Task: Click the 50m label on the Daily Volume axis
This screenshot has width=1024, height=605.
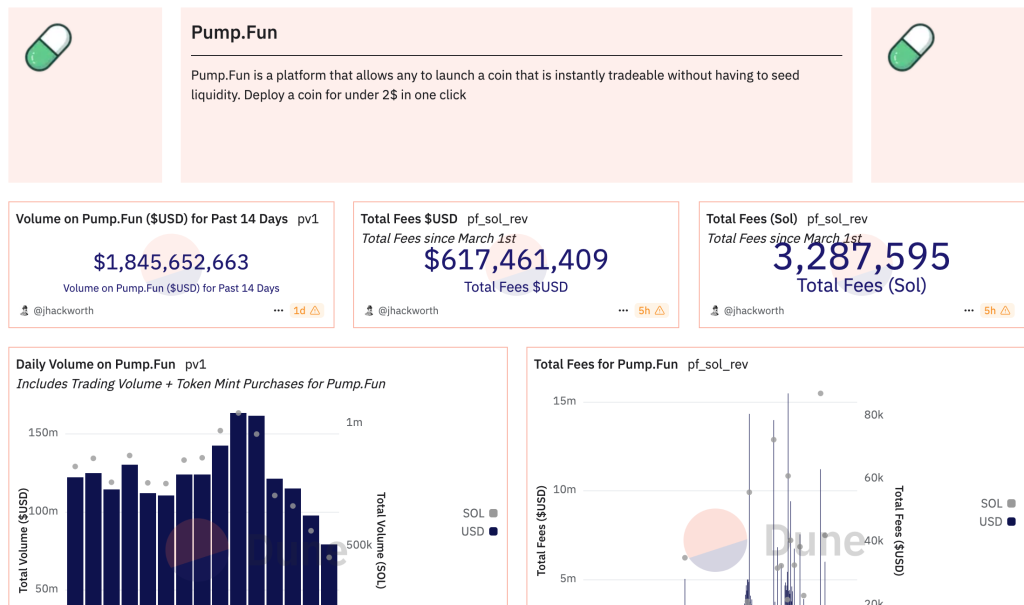Action: coord(46,589)
